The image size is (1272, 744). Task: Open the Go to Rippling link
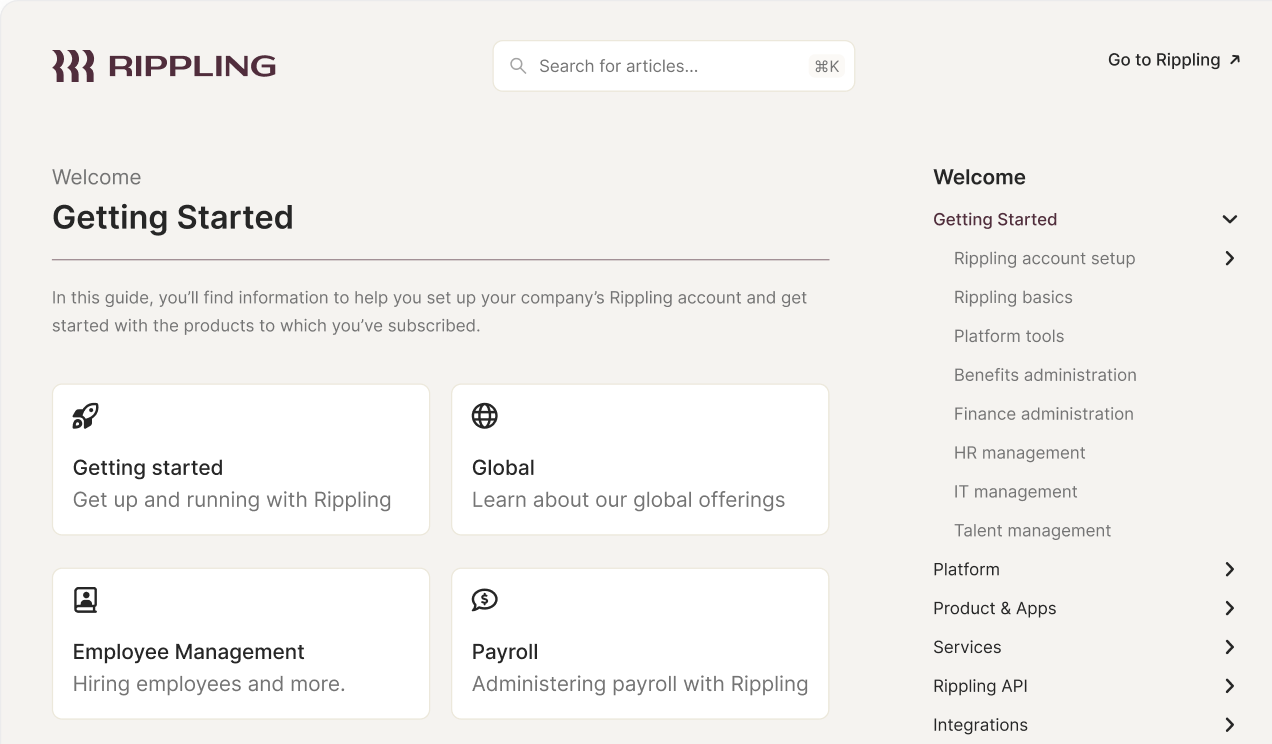(1163, 60)
